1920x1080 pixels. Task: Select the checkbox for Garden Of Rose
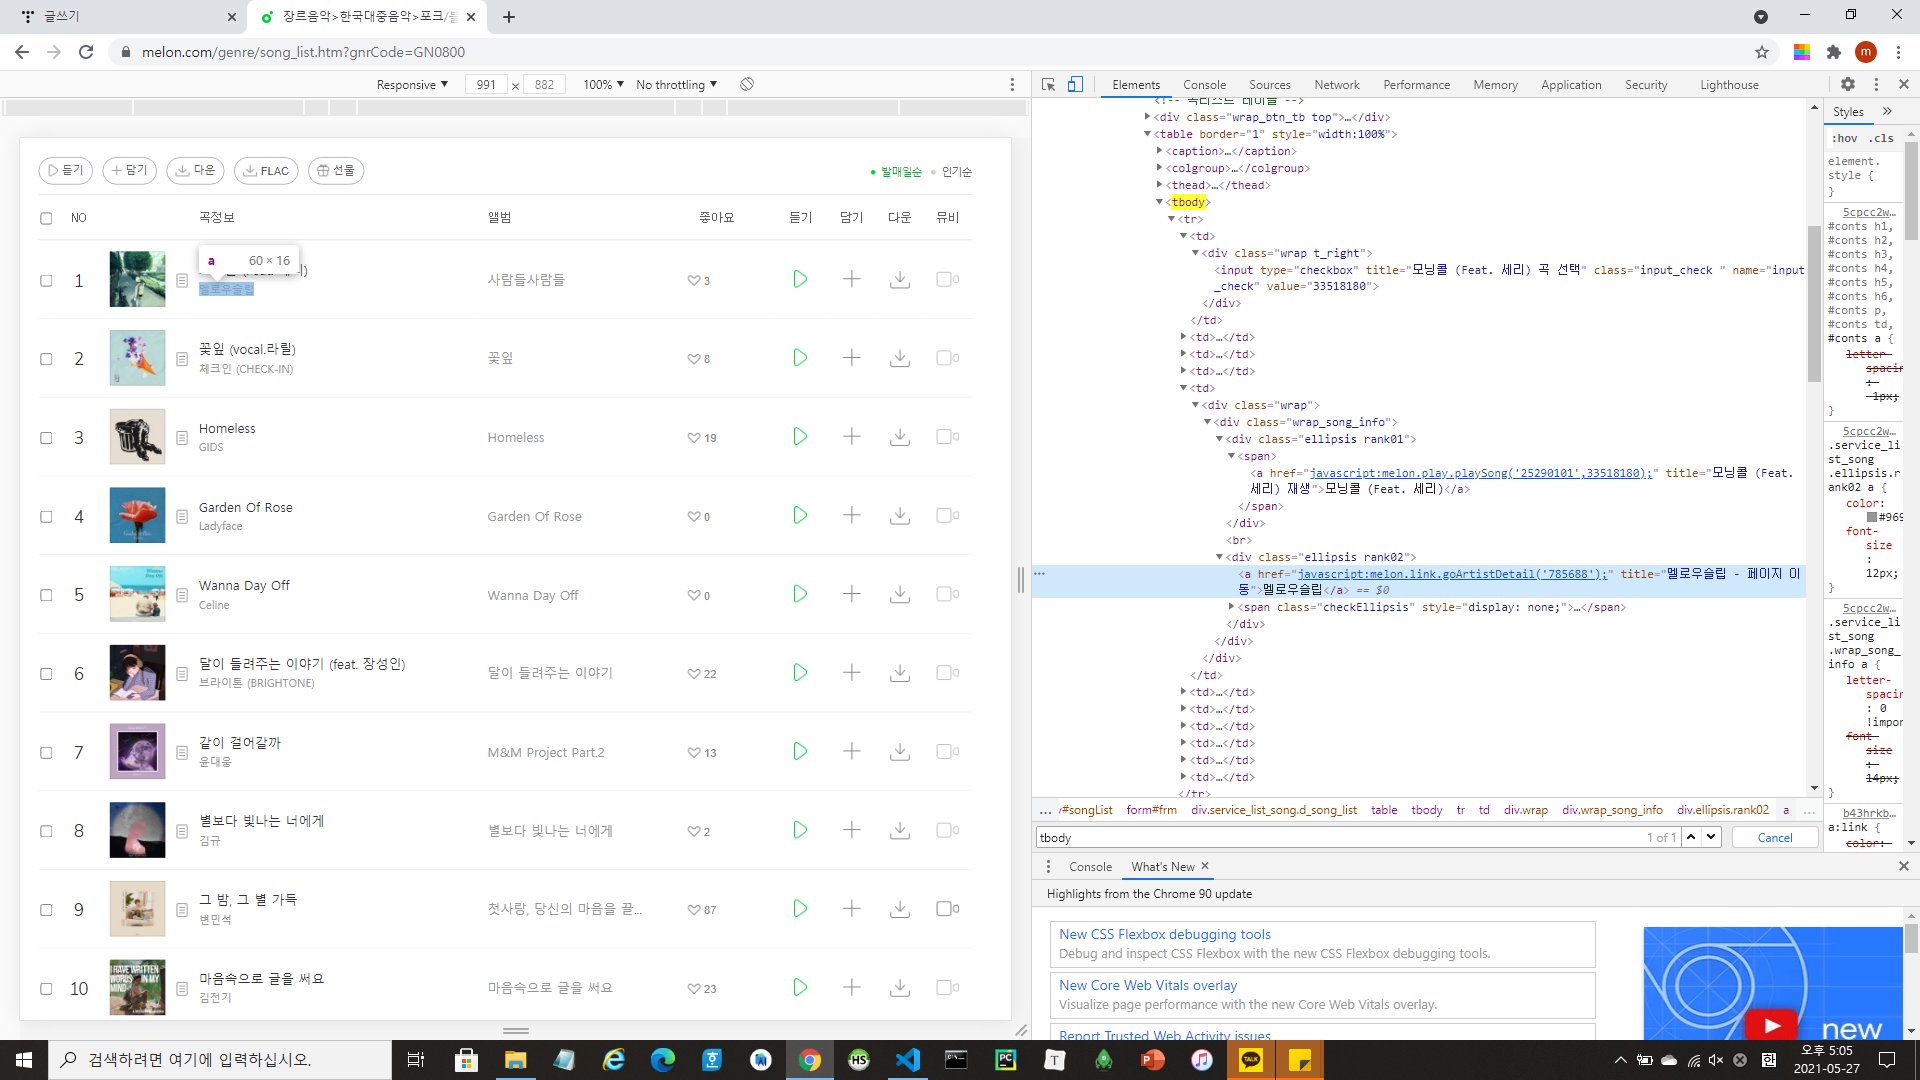(46, 517)
